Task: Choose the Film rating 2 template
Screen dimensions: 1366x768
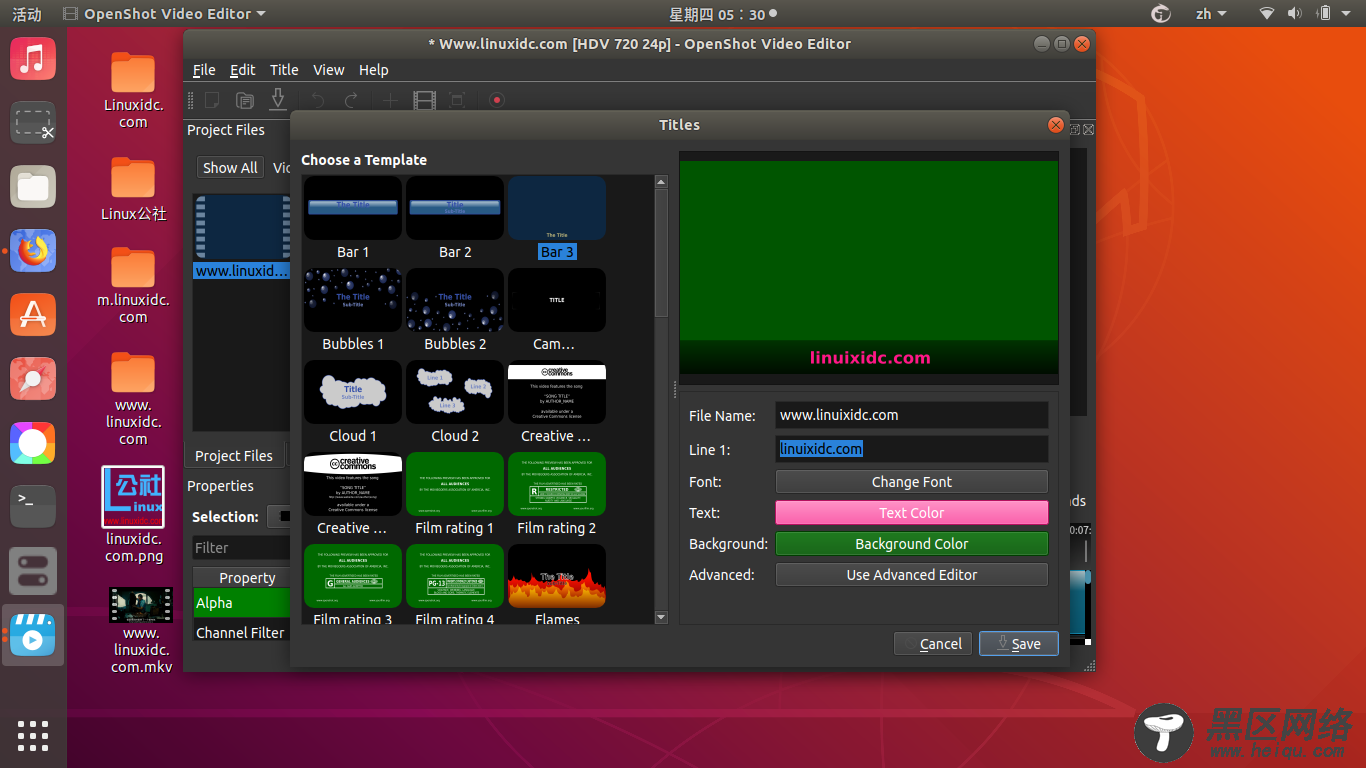Action: coord(557,495)
